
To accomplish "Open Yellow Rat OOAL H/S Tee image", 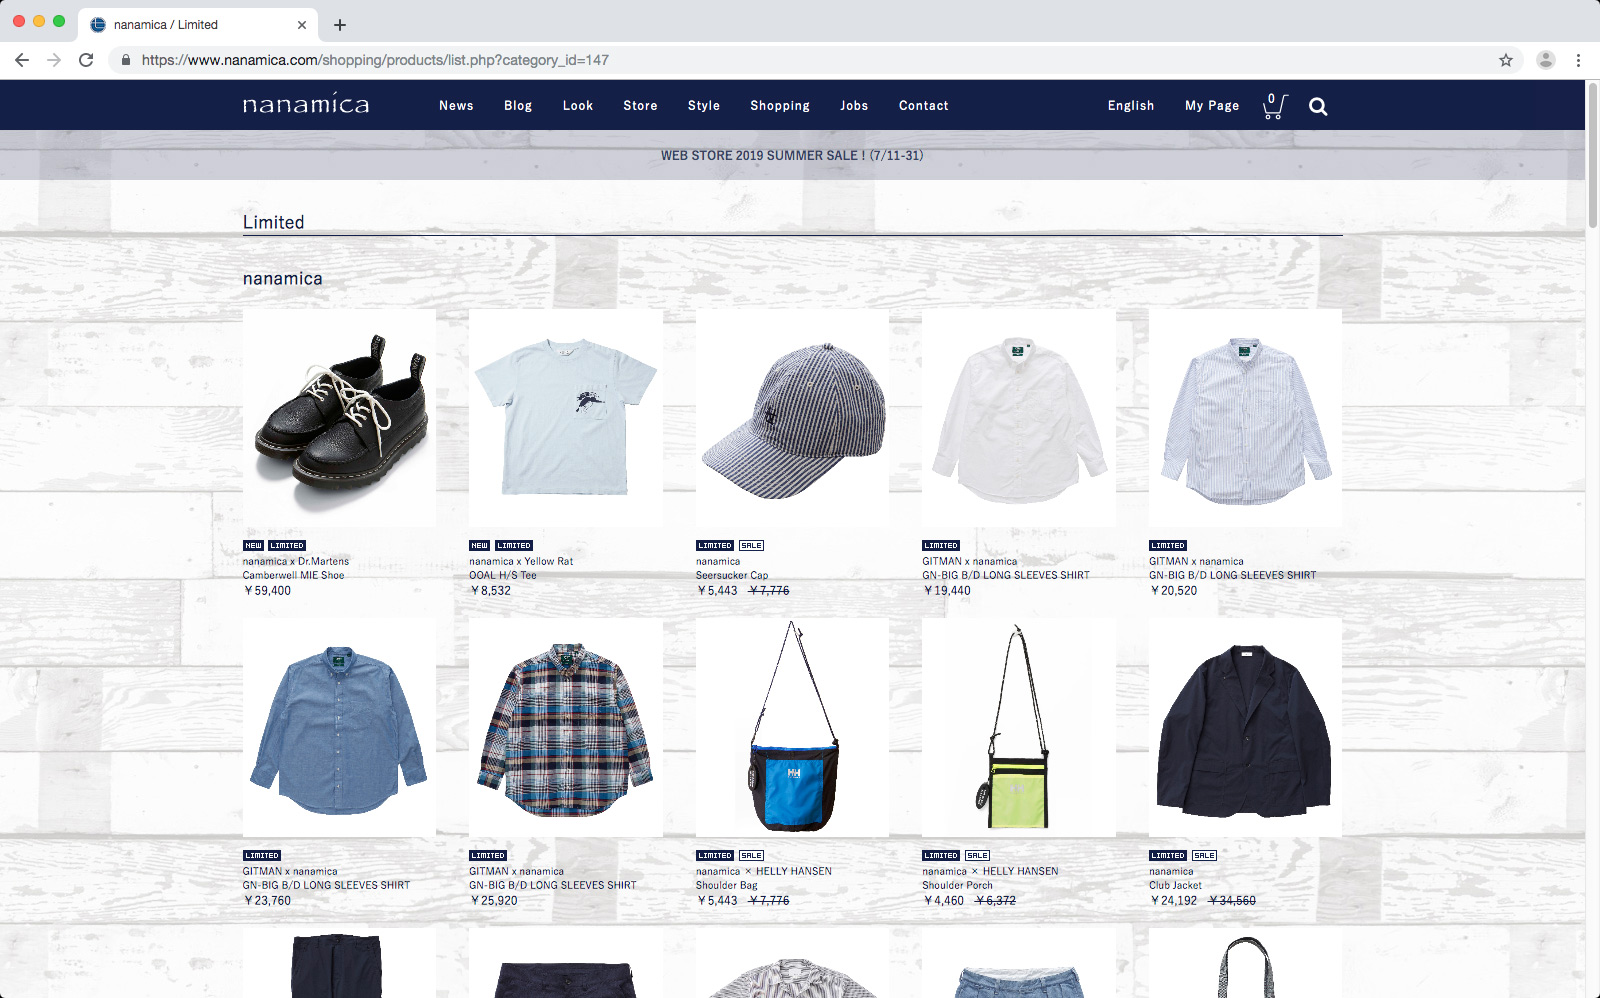I will coord(565,418).
